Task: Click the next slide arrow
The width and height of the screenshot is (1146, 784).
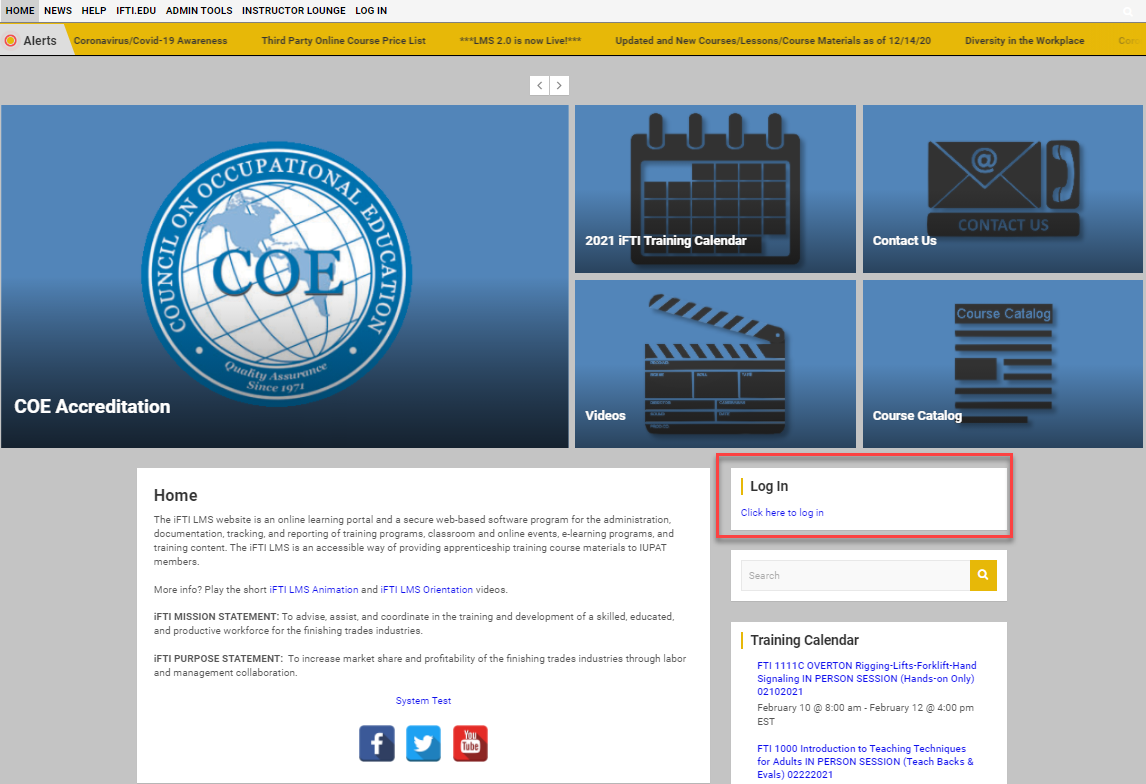Action: tap(559, 85)
